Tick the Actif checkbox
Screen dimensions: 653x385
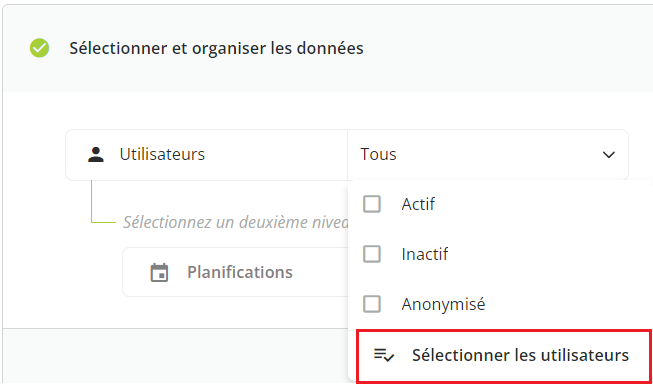pyautogui.click(x=371, y=204)
